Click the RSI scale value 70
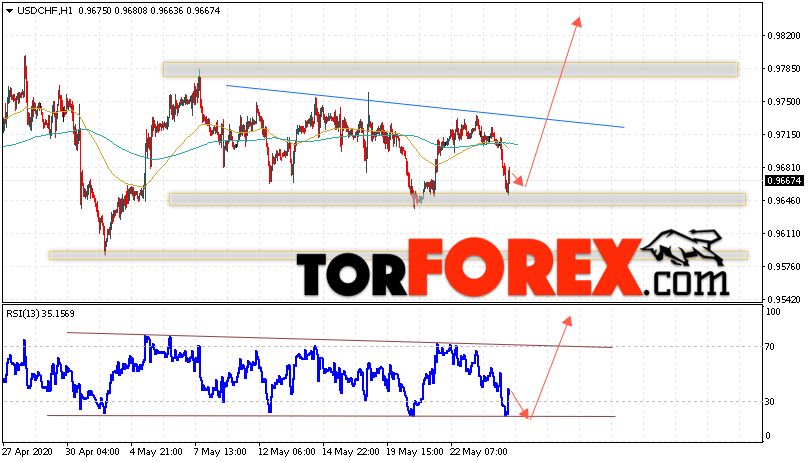The height and width of the screenshot is (463, 808). (x=770, y=347)
